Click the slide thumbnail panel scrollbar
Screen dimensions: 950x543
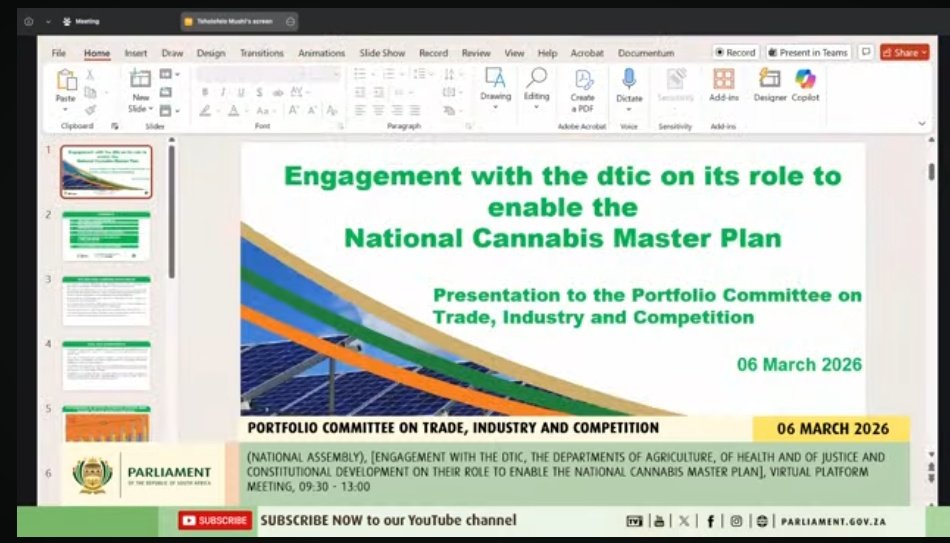[x=172, y=212]
